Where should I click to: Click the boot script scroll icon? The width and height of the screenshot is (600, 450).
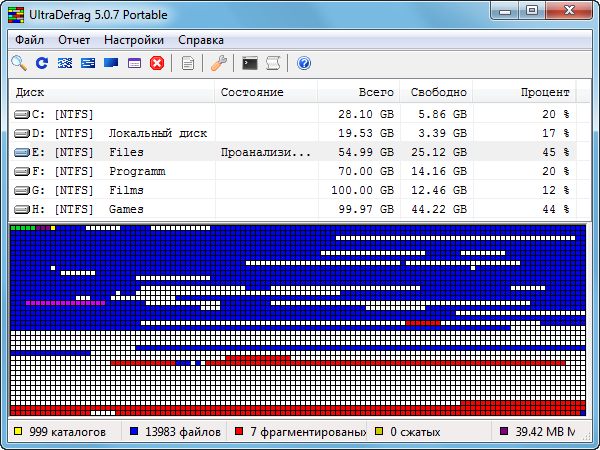[273, 63]
